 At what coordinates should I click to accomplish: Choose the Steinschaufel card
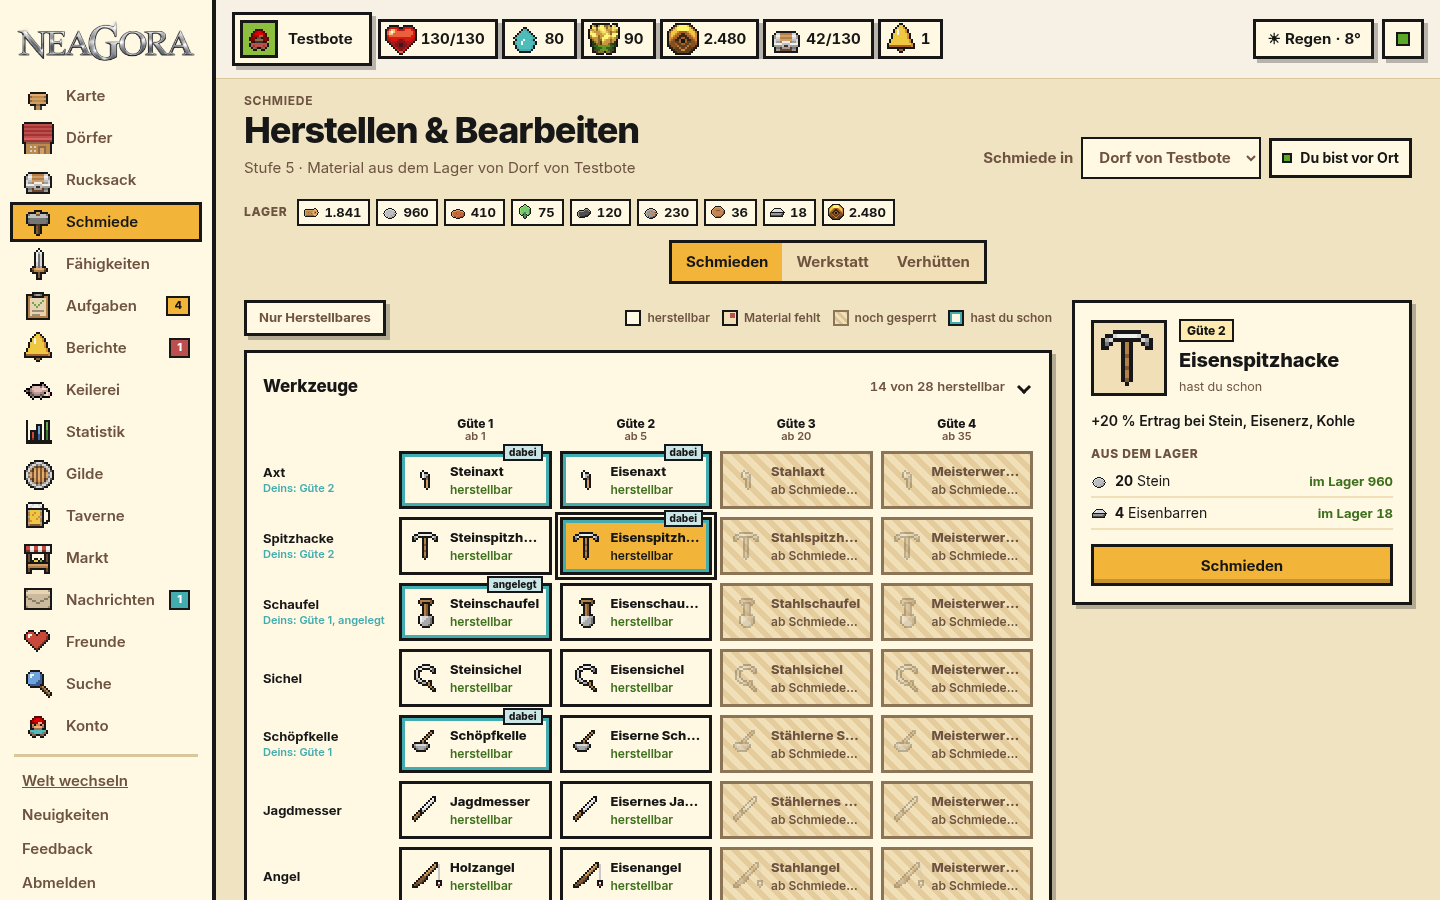(x=475, y=612)
